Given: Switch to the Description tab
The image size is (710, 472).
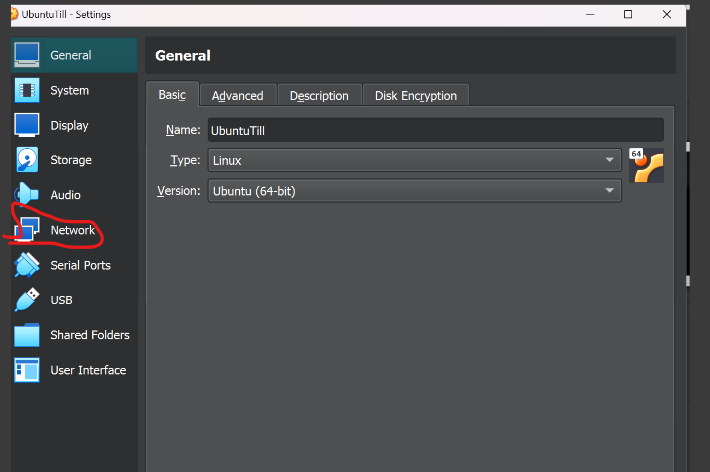Looking at the screenshot, I should 319,96.
